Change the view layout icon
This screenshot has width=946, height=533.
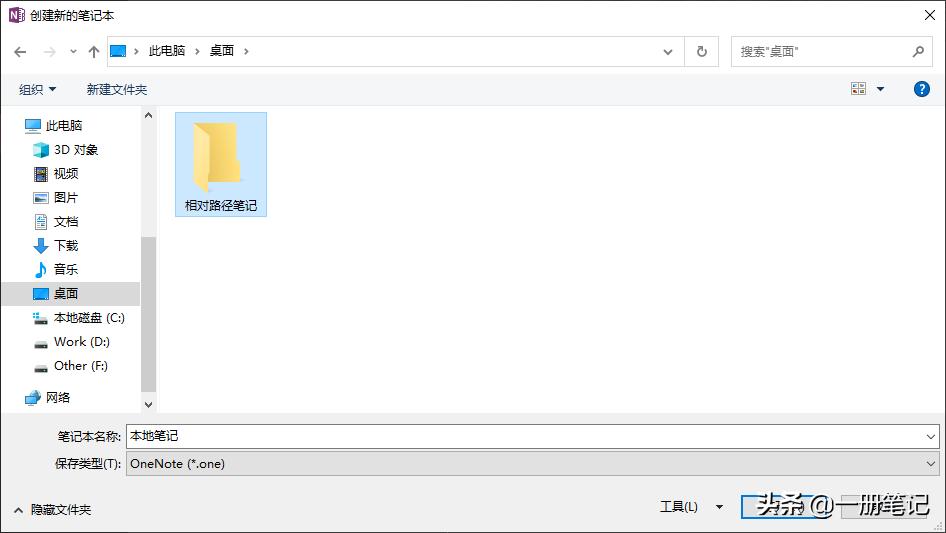click(x=859, y=89)
